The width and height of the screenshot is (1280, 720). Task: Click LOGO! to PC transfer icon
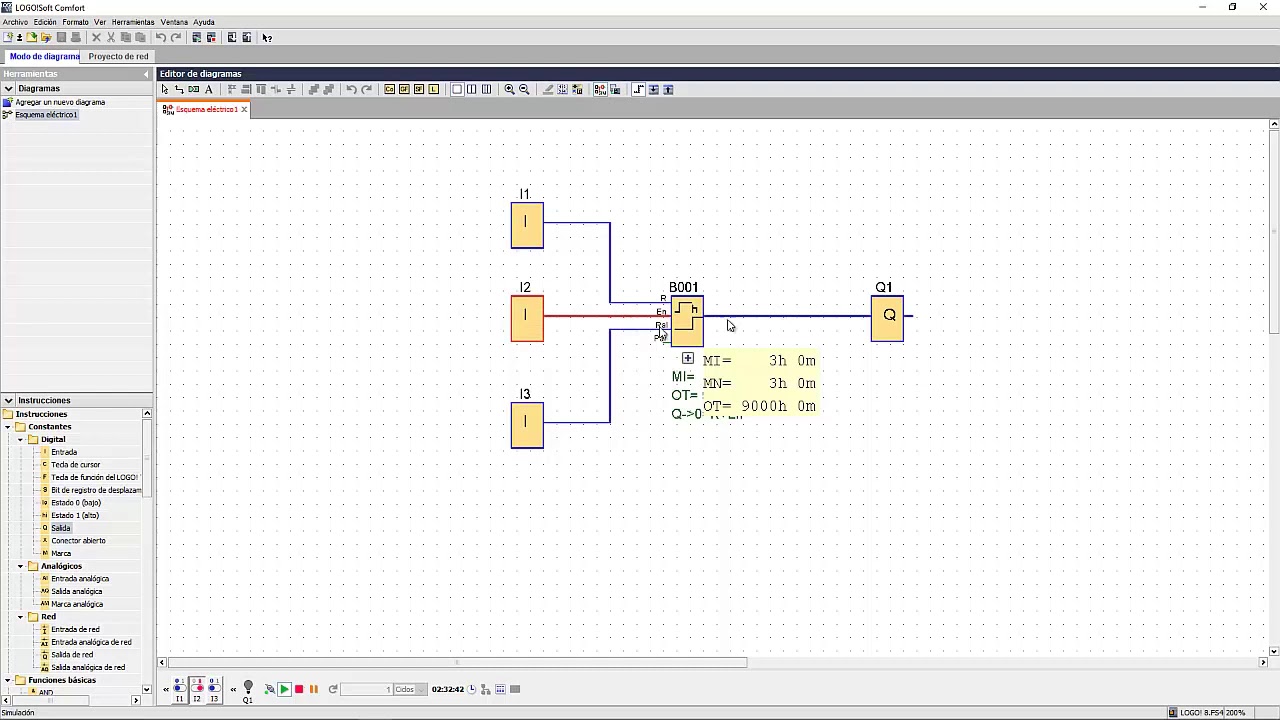[246, 37]
